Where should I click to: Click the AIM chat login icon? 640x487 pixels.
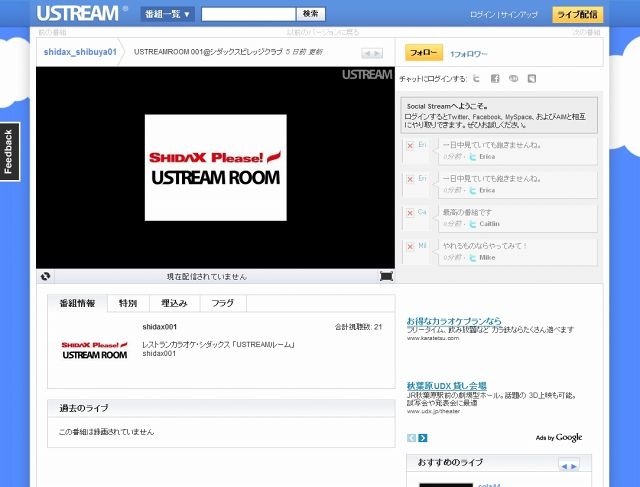[x=531, y=78]
